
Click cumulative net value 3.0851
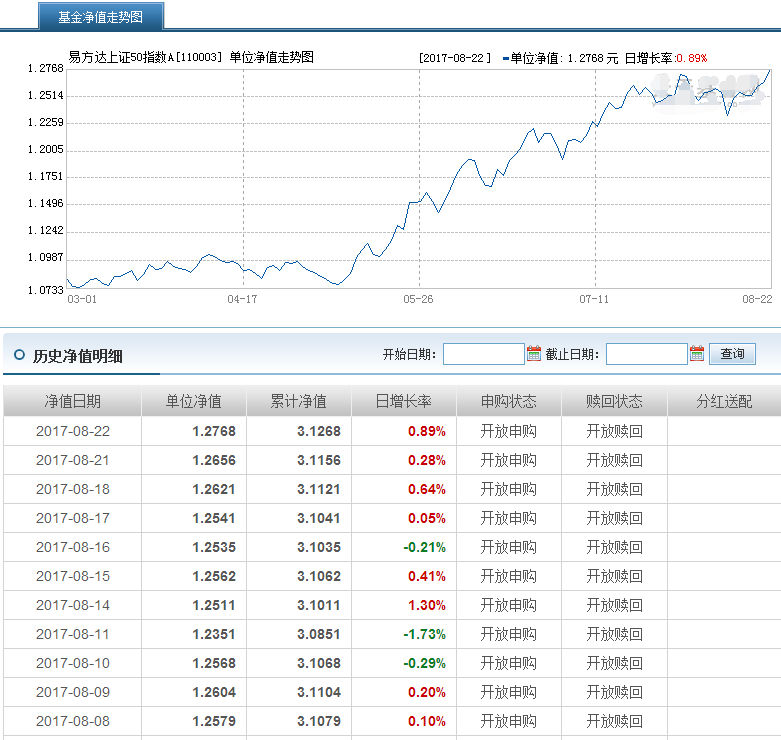tap(319, 634)
